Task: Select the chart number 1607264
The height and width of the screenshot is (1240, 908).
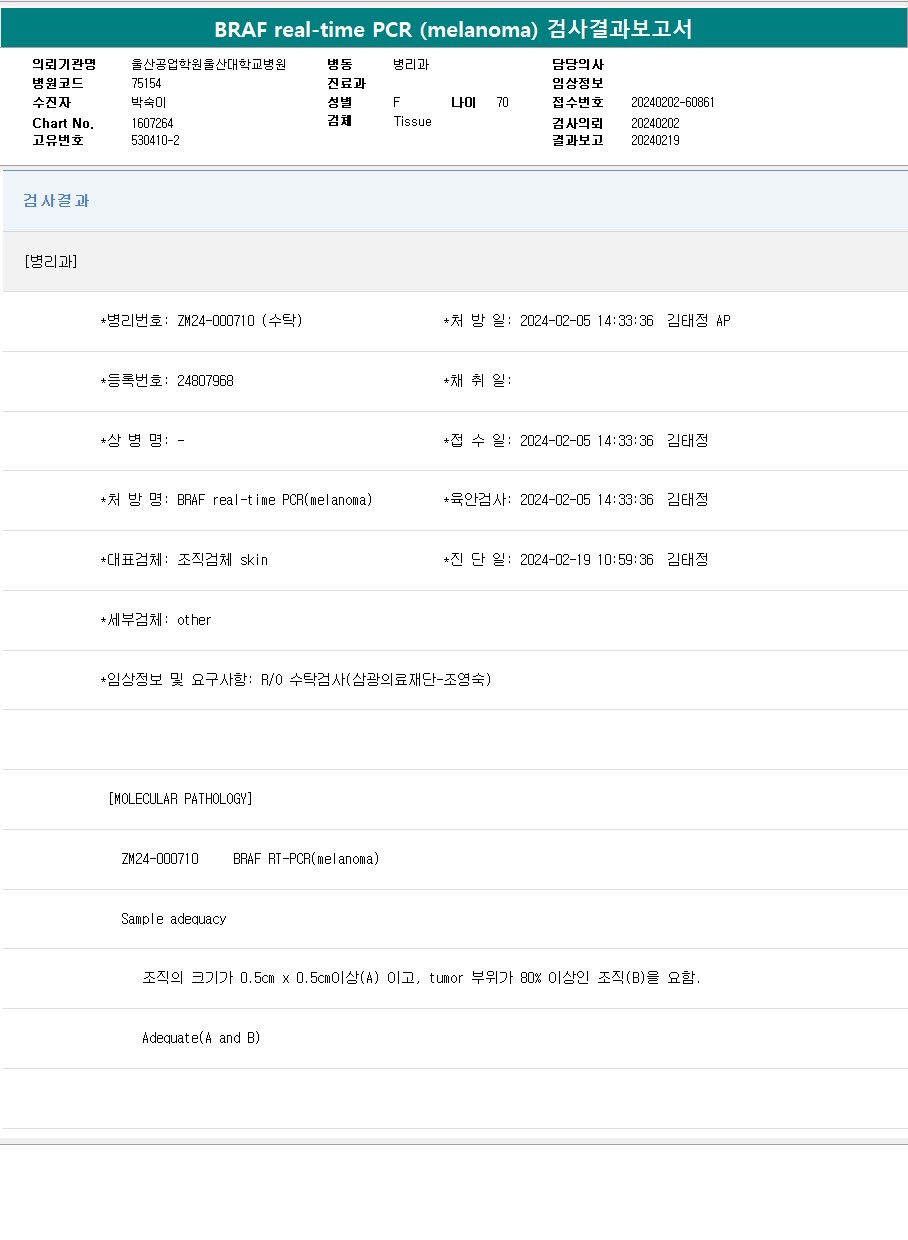Action: [x=152, y=123]
